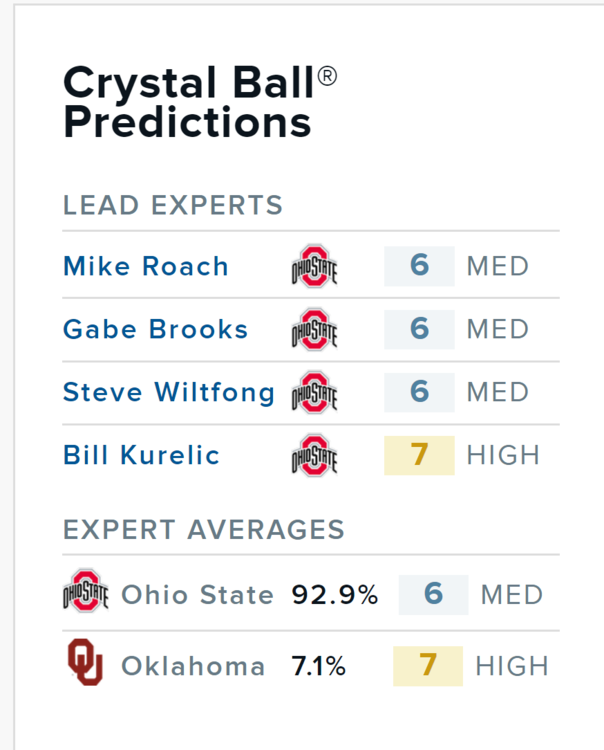The height and width of the screenshot is (750, 604).
Task: Open Gabe Brooks' expert profile
Action: pyautogui.click(x=156, y=329)
